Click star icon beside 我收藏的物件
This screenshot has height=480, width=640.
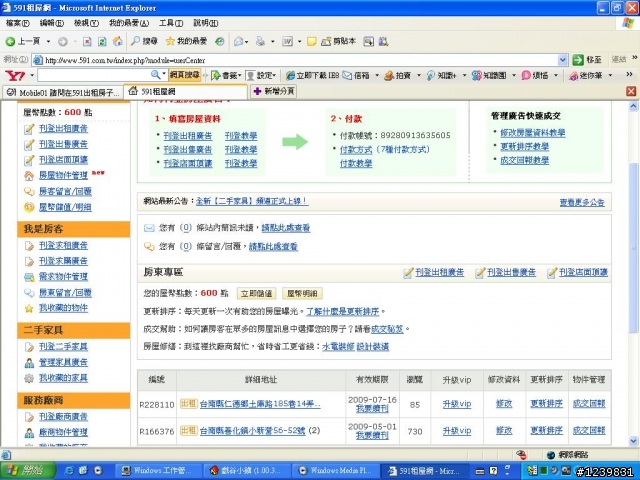click(29, 308)
